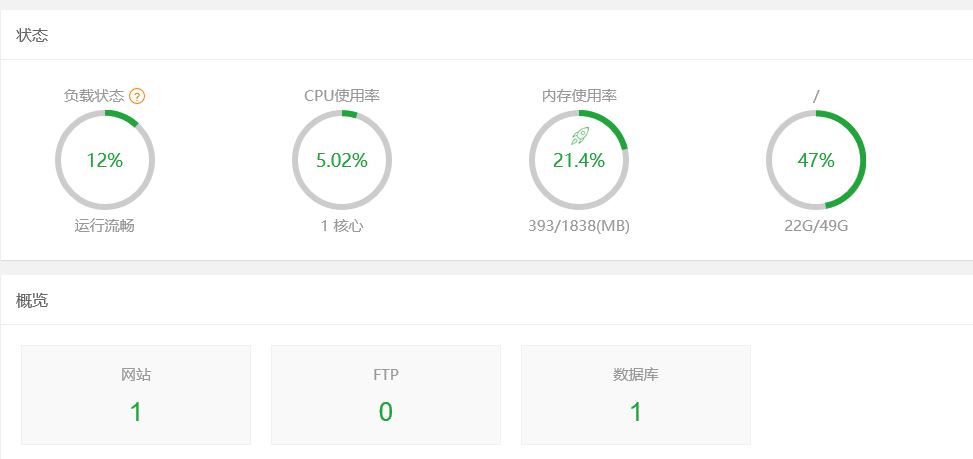Screen dimensions: 973x459
Task: Click the CPU使用率 label
Action: tap(342, 96)
